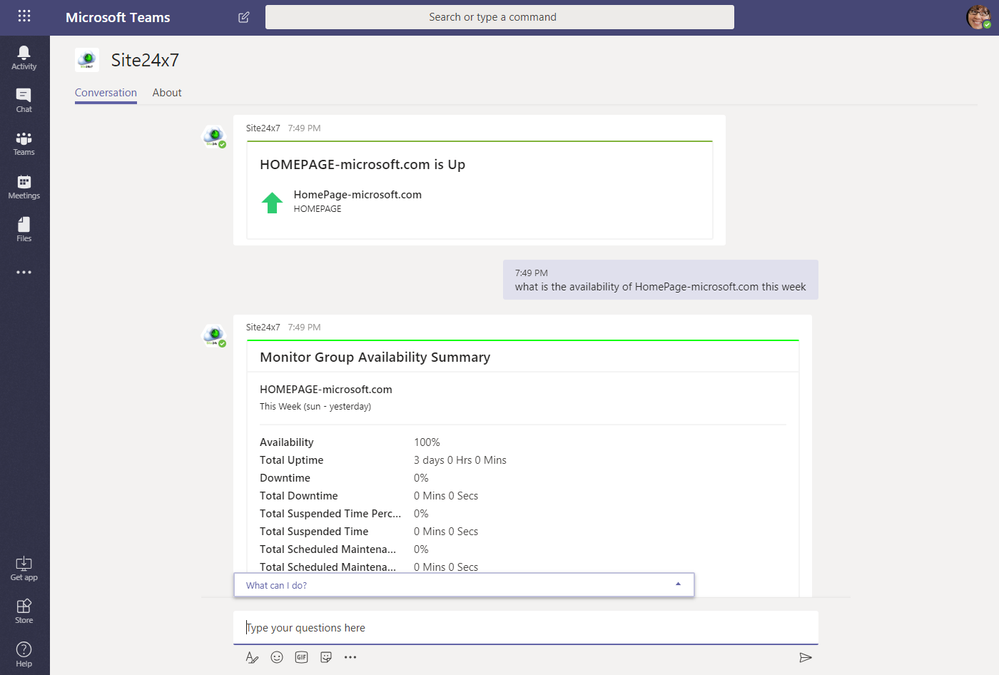Viewport: 999px width, 675px height.
Task: Start a new chat with compose icon
Action: click(243, 17)
